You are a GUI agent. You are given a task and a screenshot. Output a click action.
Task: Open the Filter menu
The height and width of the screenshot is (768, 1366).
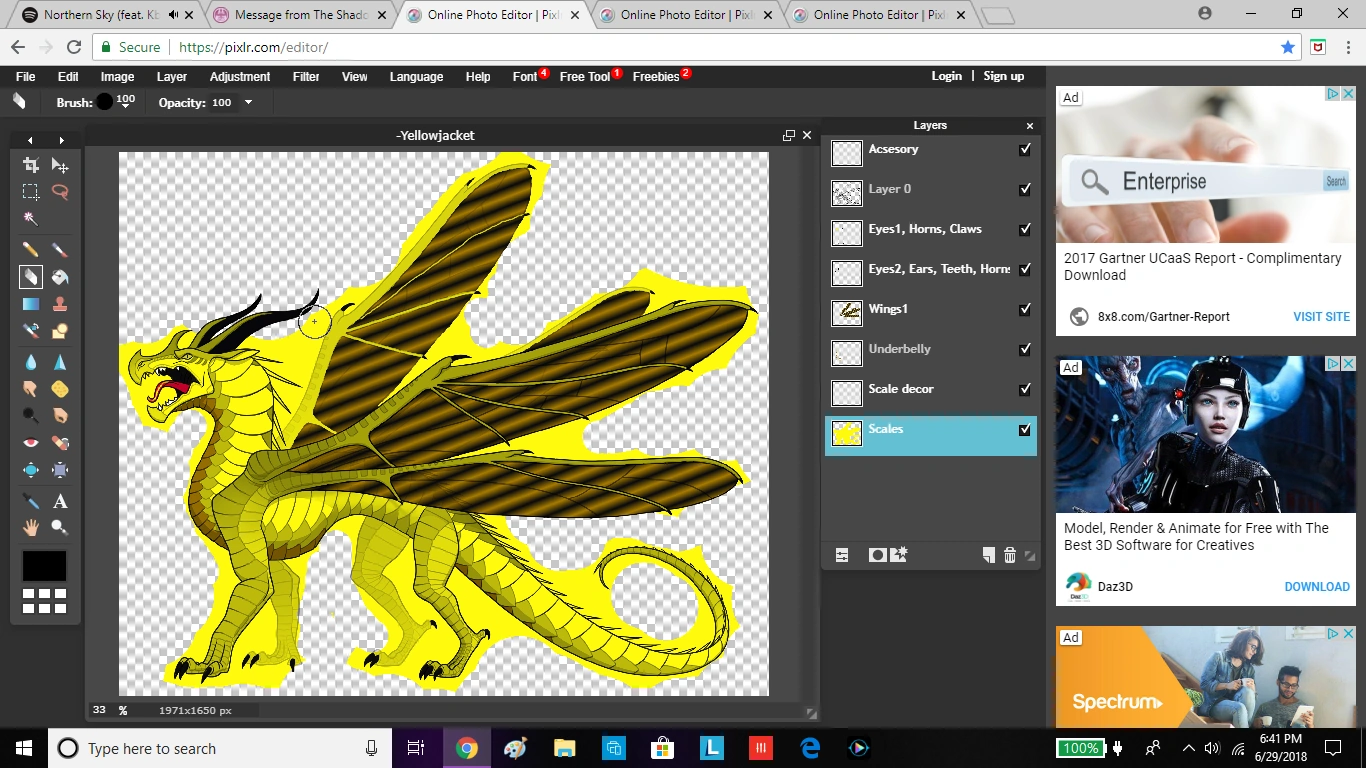pyautogui.click(x=306, y=77)
